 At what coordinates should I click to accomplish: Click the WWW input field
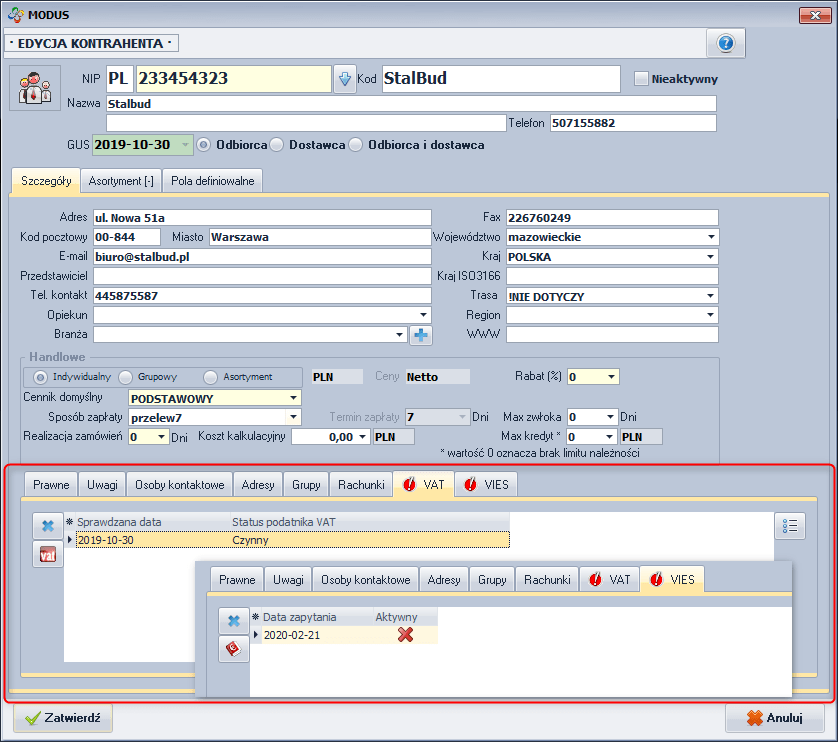(x=612, y=335)
